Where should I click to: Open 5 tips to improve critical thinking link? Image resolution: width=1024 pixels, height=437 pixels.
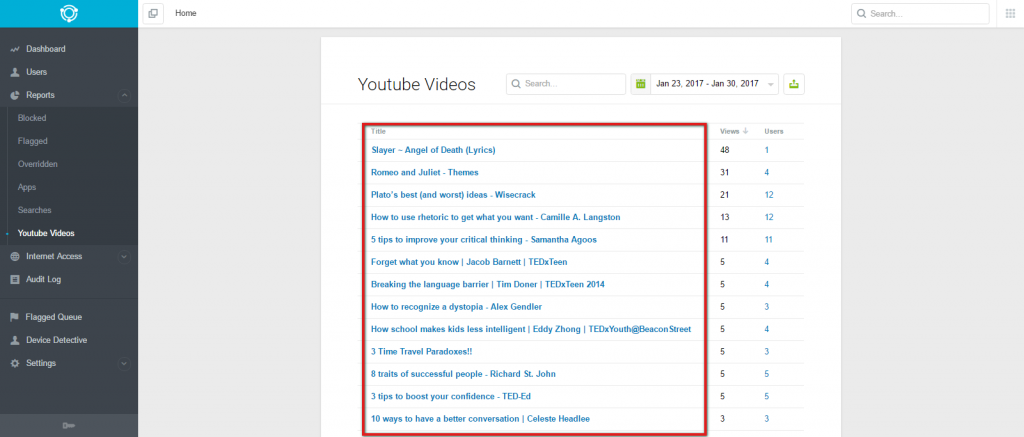click(484, 240)
